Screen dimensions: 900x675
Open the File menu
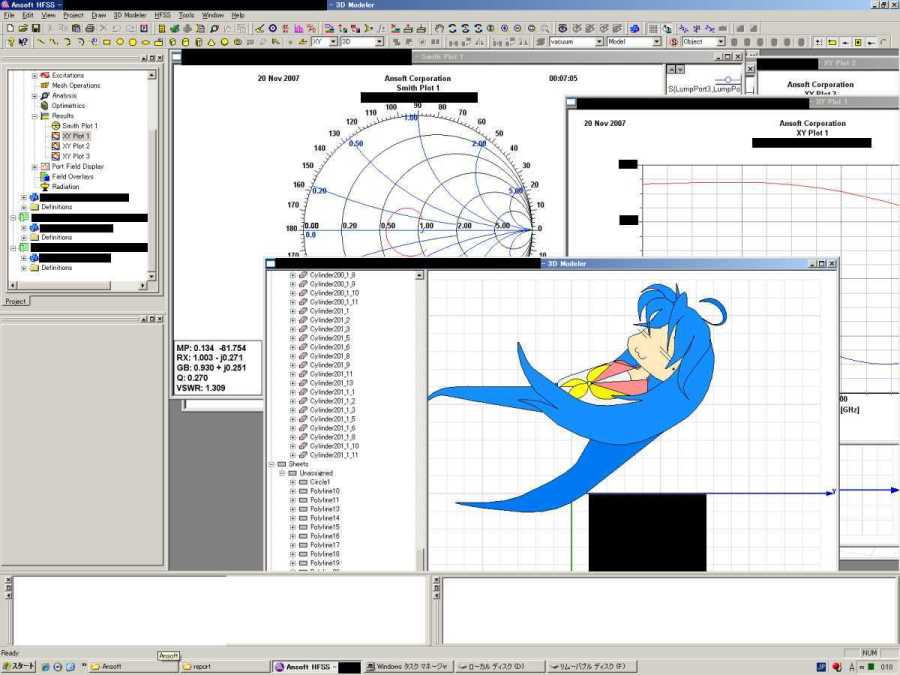pos(9,15)
